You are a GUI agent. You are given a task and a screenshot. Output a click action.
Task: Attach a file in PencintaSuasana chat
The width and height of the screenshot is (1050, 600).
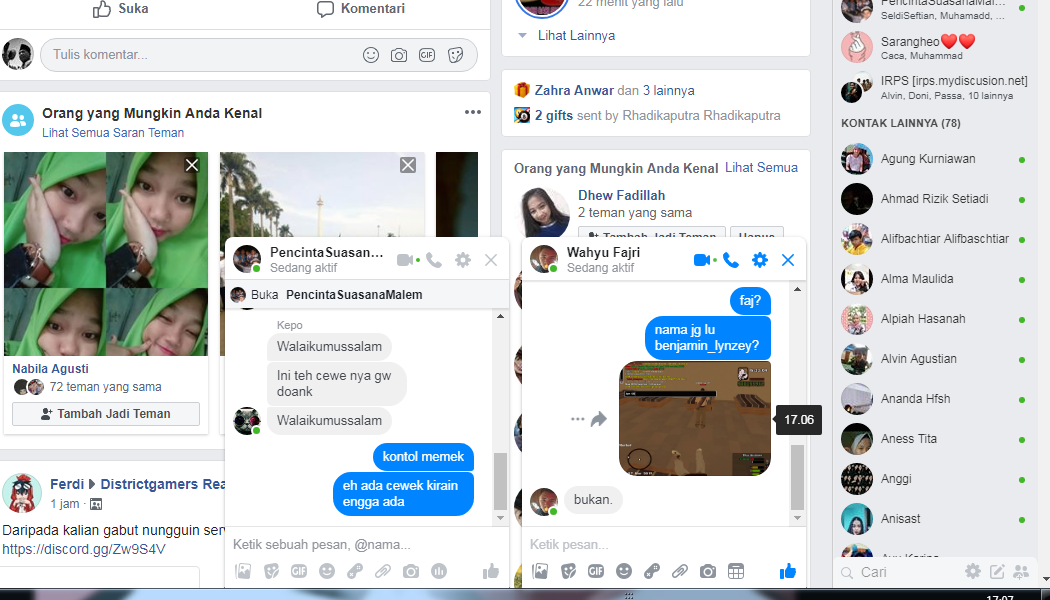pyautogui.click(x=382, y=571)
